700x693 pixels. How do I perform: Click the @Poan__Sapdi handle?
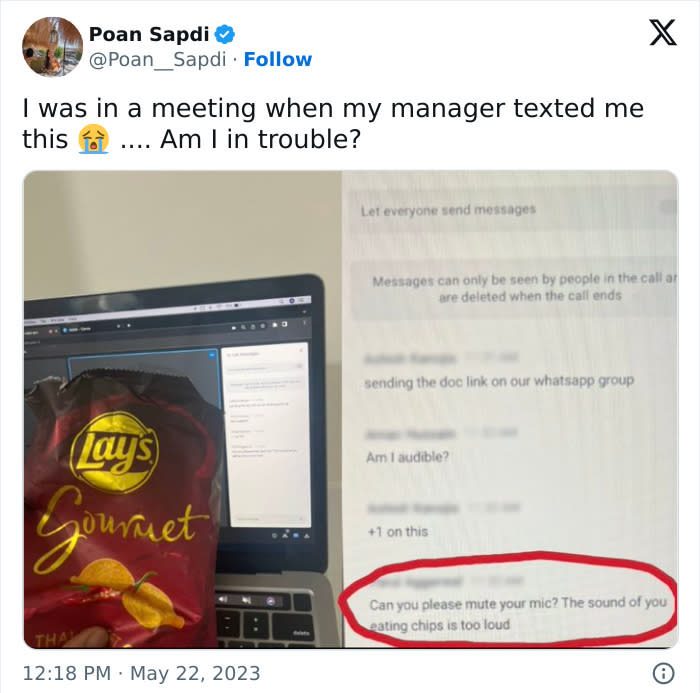[158, 59]
